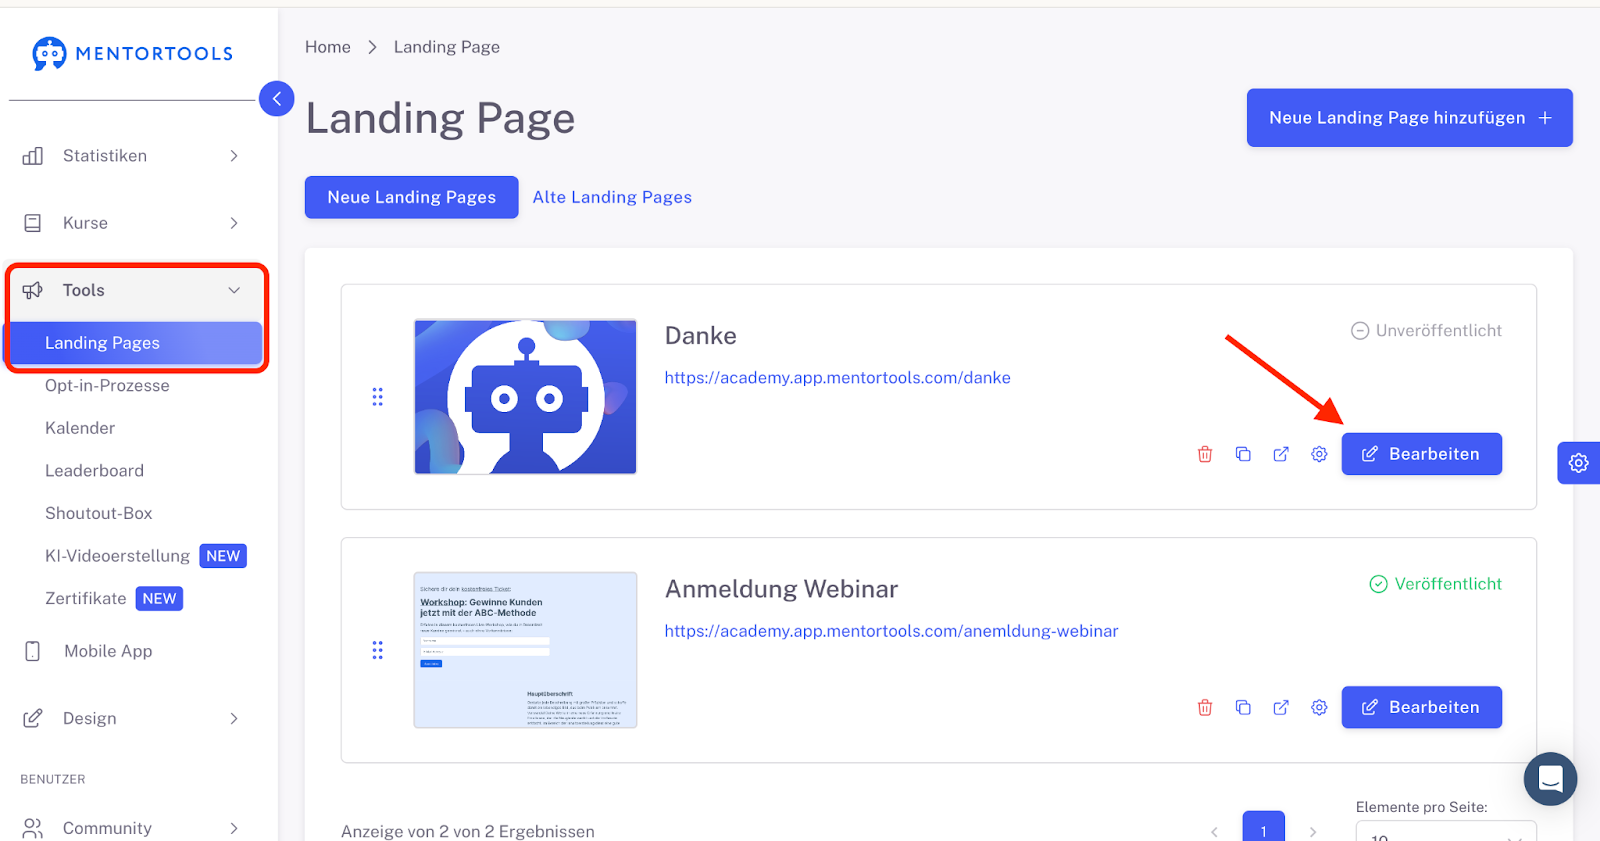Switch to Neue Landing Pages tab

point(412,197)
